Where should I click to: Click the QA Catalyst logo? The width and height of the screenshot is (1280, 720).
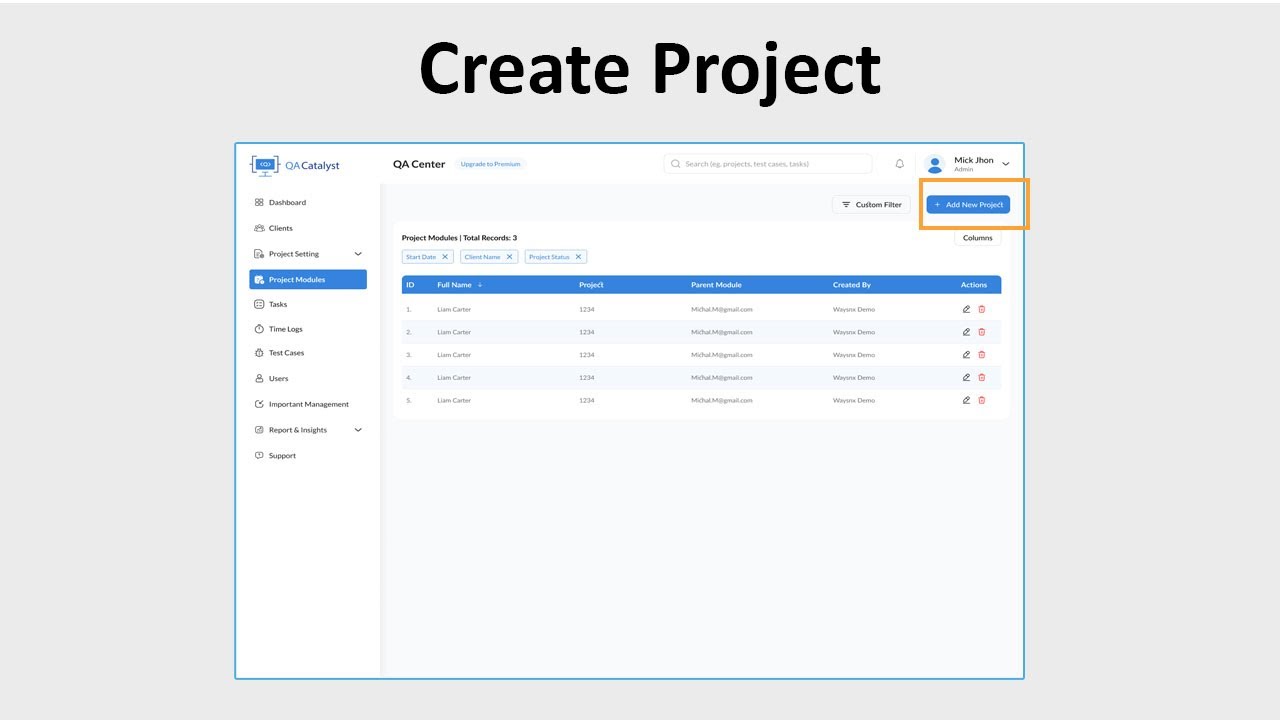pyautogui.click(x=295, y=165)
